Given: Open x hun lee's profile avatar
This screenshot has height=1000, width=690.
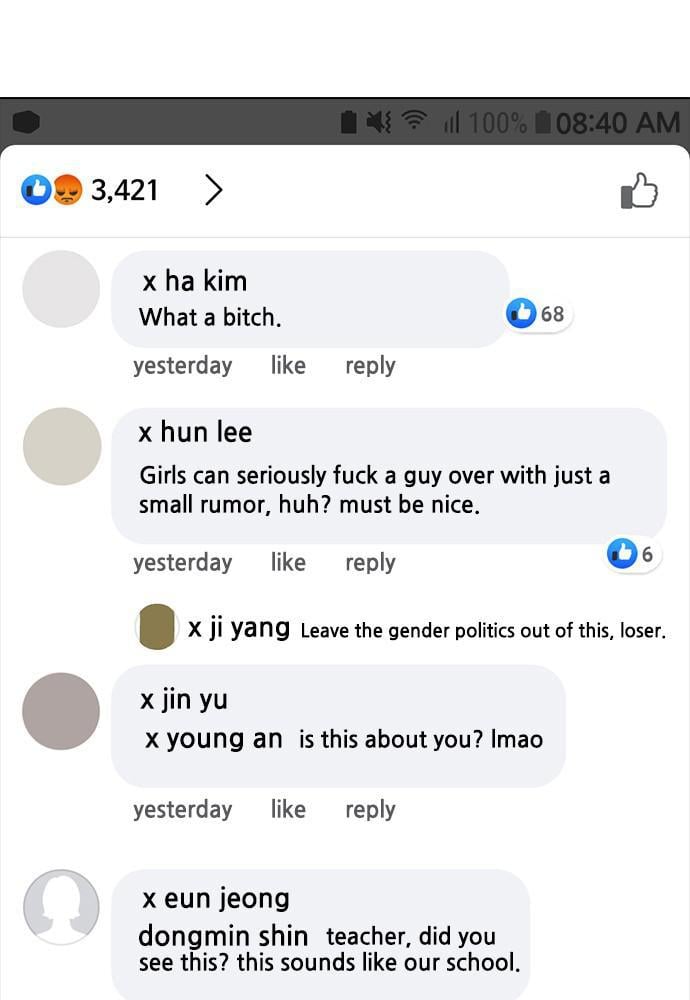Looking at the screenshot, I should tap(62, 446).
